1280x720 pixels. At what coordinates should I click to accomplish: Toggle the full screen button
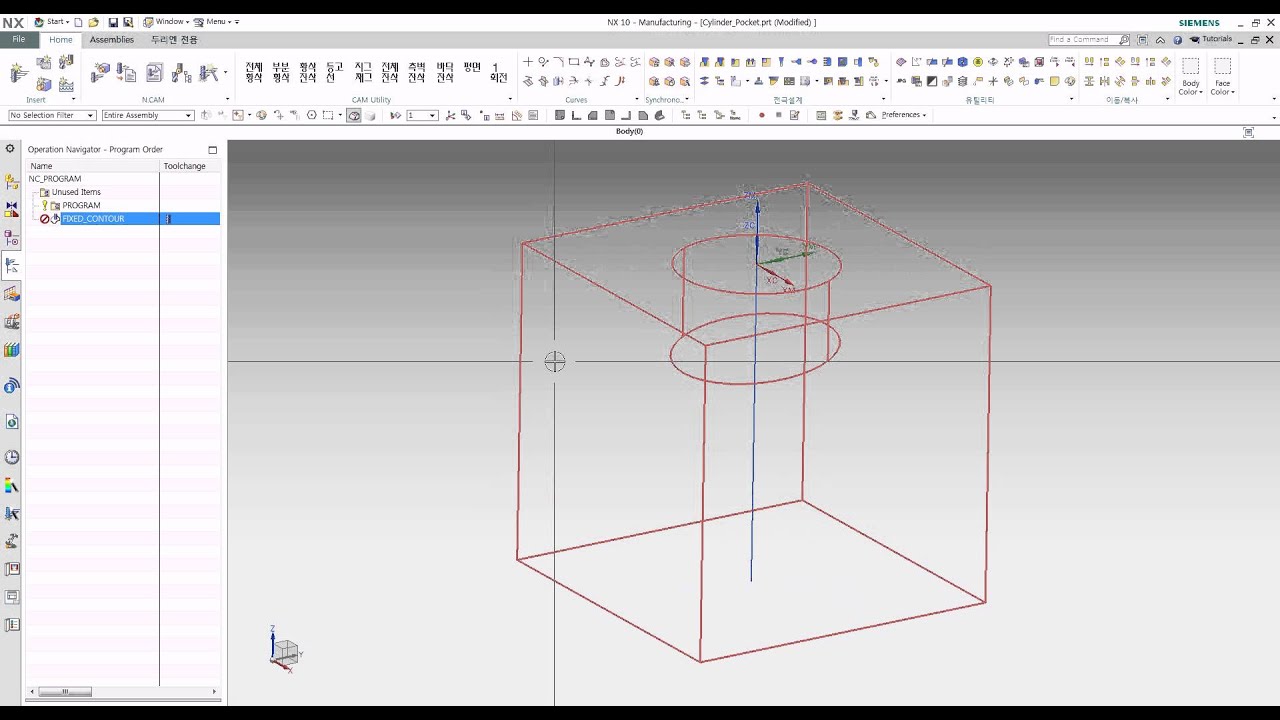(1143, 40)
